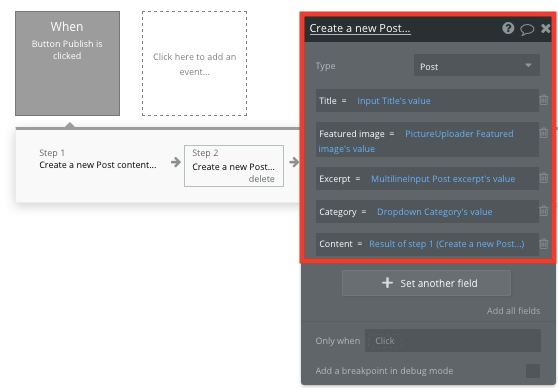Screen dimensions: 558x388
Task: Delete the Excerpt field trash icon
Action: click(543, 178)
